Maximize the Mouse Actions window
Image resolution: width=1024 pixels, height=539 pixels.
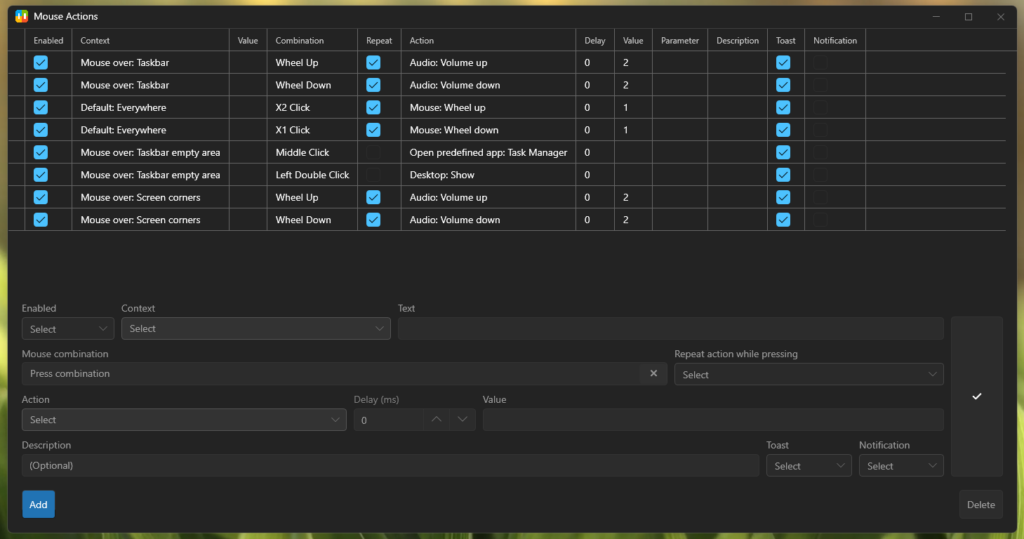coord(968,17)
